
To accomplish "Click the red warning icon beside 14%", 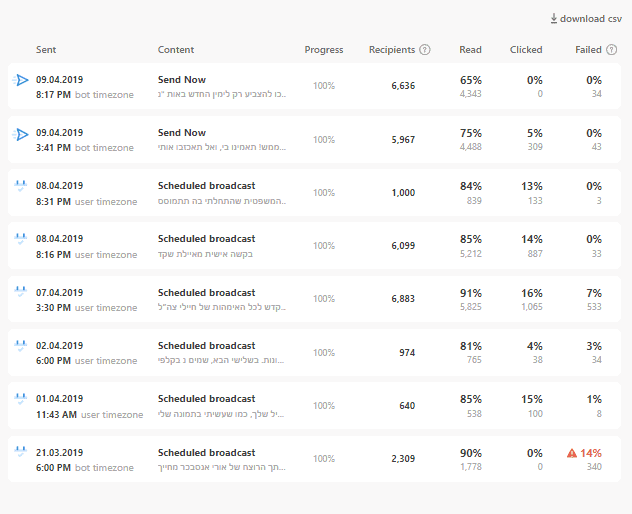I will (571, 453).
